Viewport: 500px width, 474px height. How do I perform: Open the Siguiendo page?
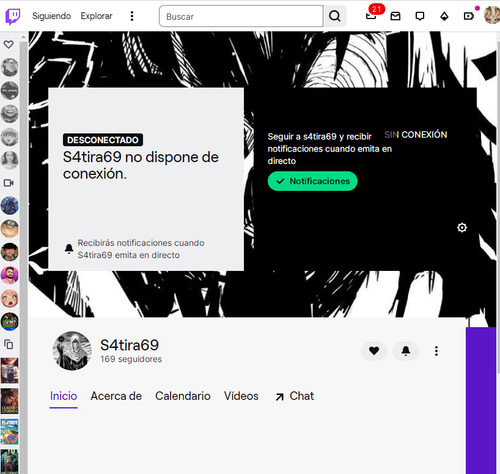point(51,16)
